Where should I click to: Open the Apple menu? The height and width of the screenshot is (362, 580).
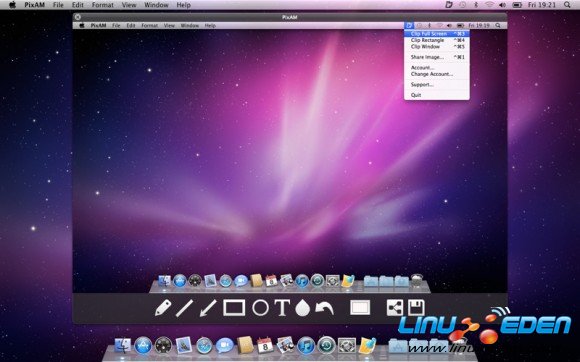pos(12,5)
